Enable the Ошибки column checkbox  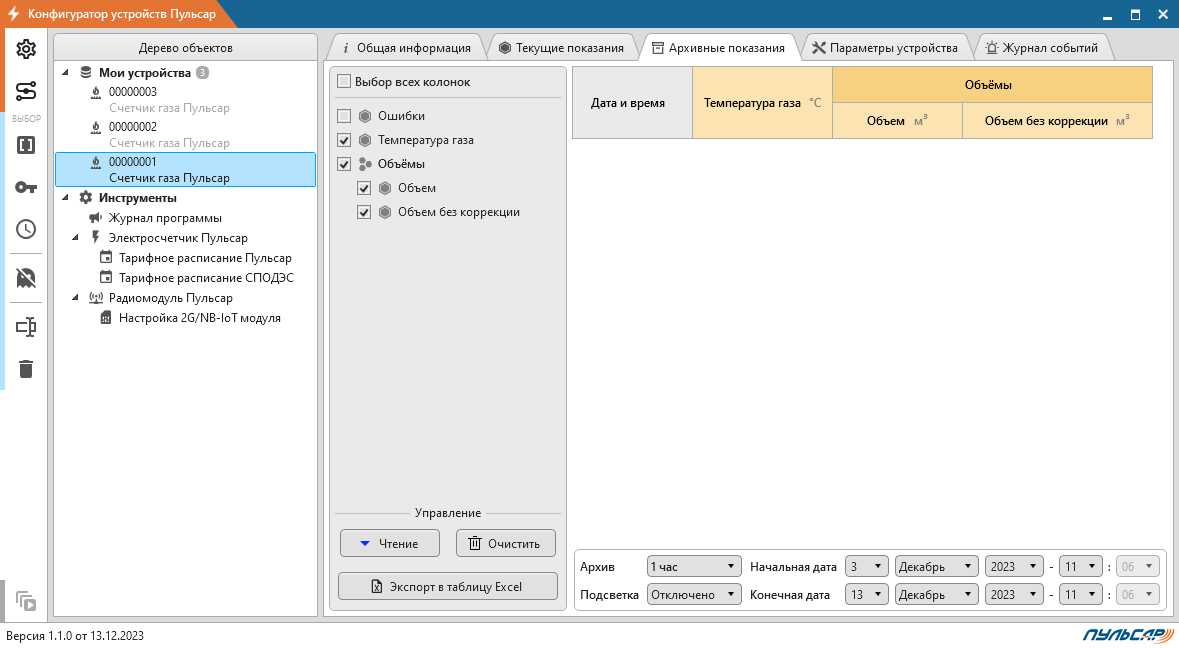pyautogui.click(x=344, y=116)
